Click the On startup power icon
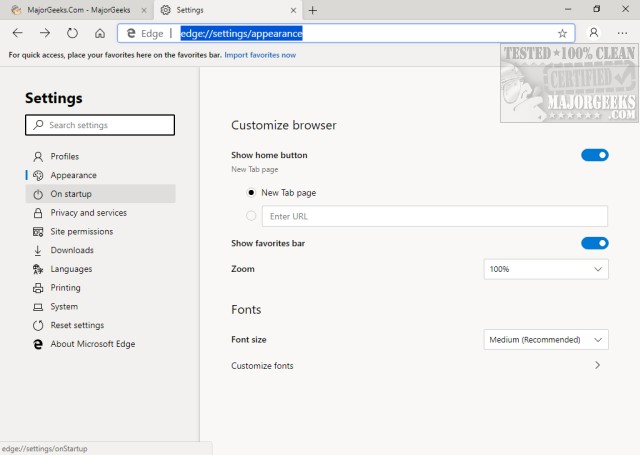 pos(38,194)
